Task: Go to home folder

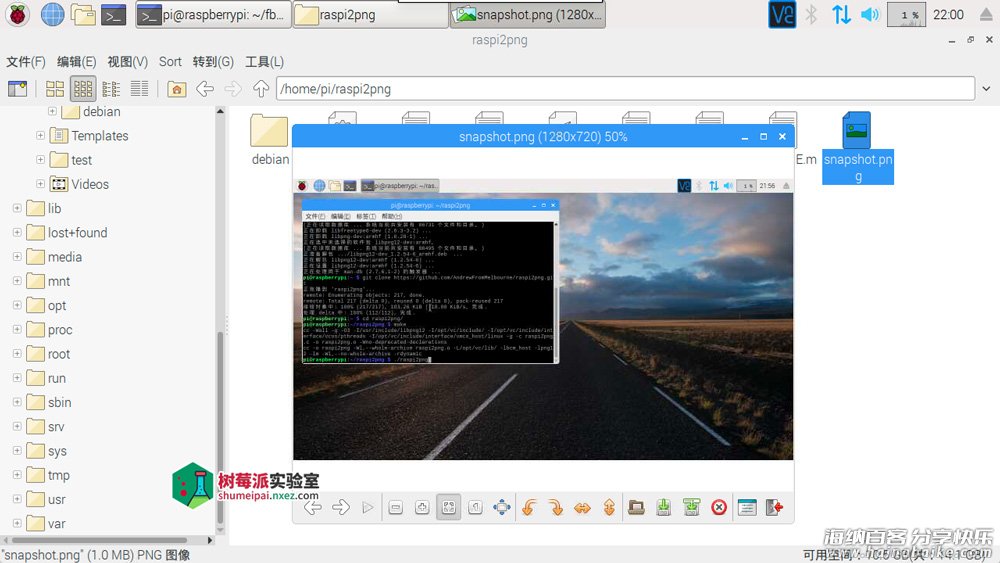Action: coord(177,89)
